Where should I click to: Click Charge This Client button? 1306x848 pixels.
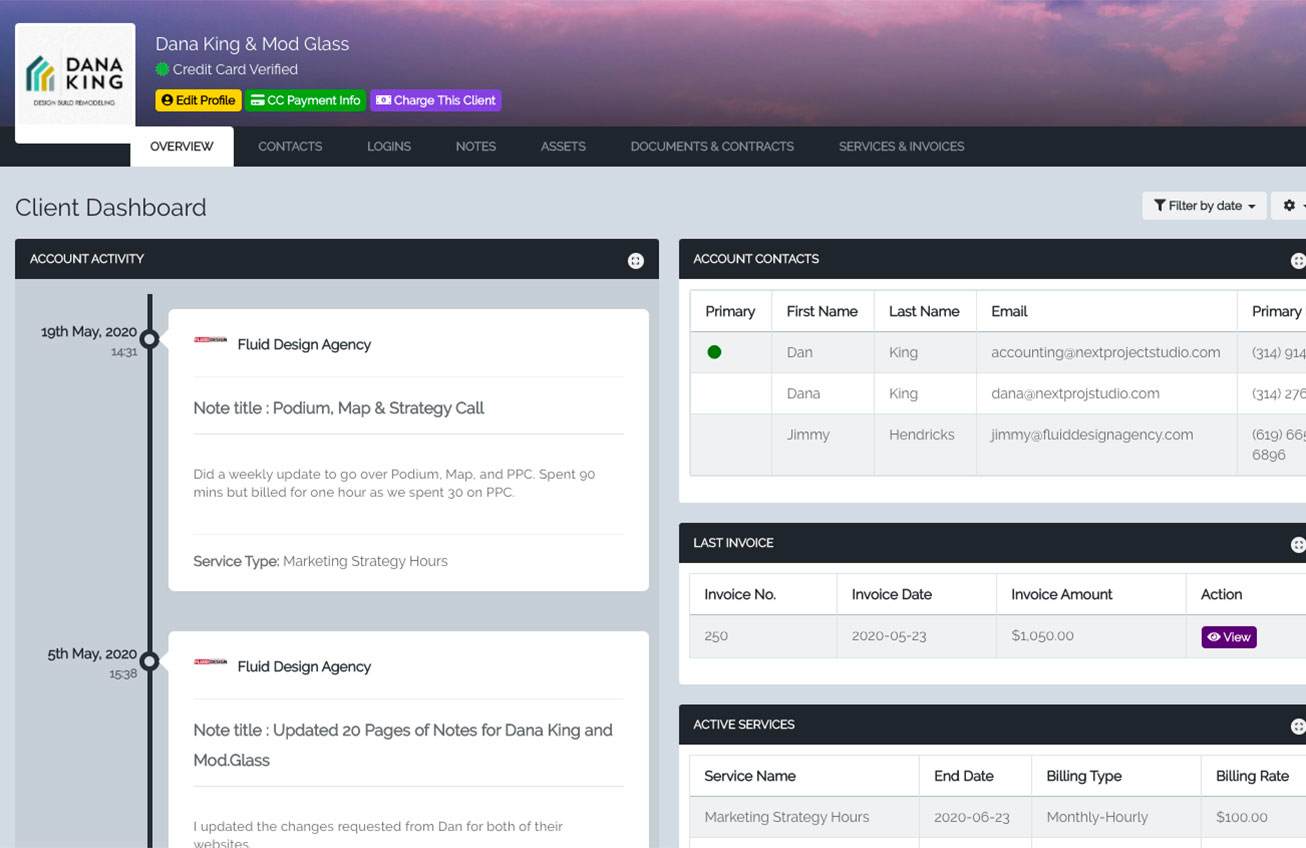436,100
